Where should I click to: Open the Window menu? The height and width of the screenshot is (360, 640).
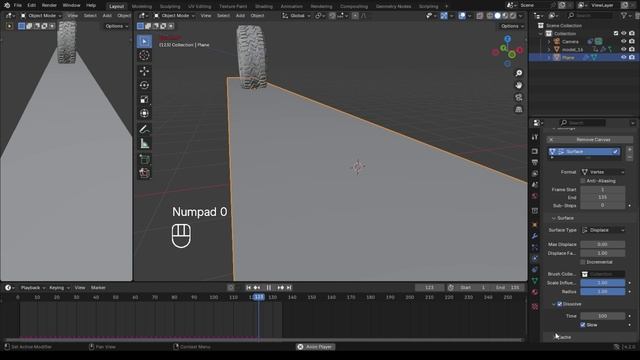click(x=71, y=5)
